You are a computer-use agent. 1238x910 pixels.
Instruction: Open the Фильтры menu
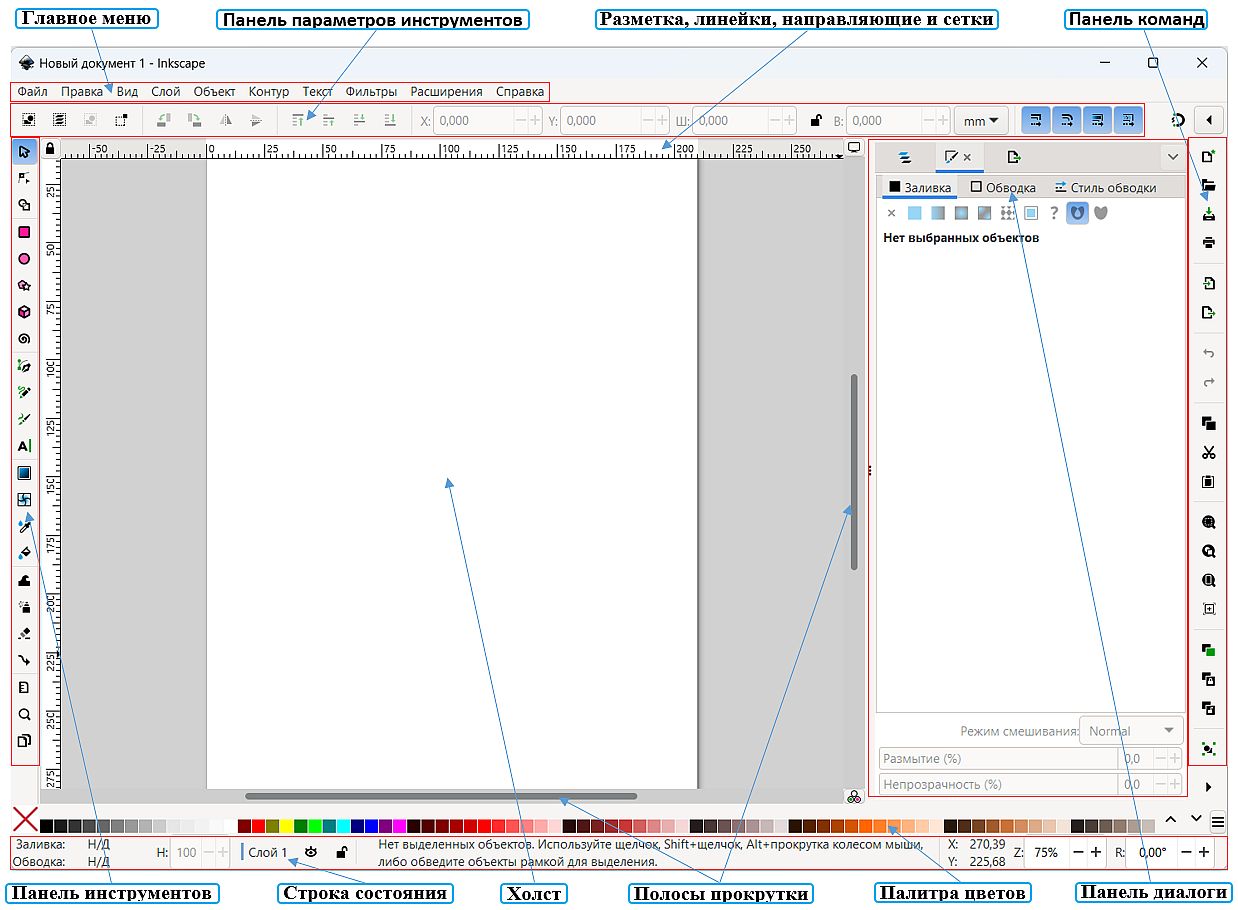[x=371, y=91]
